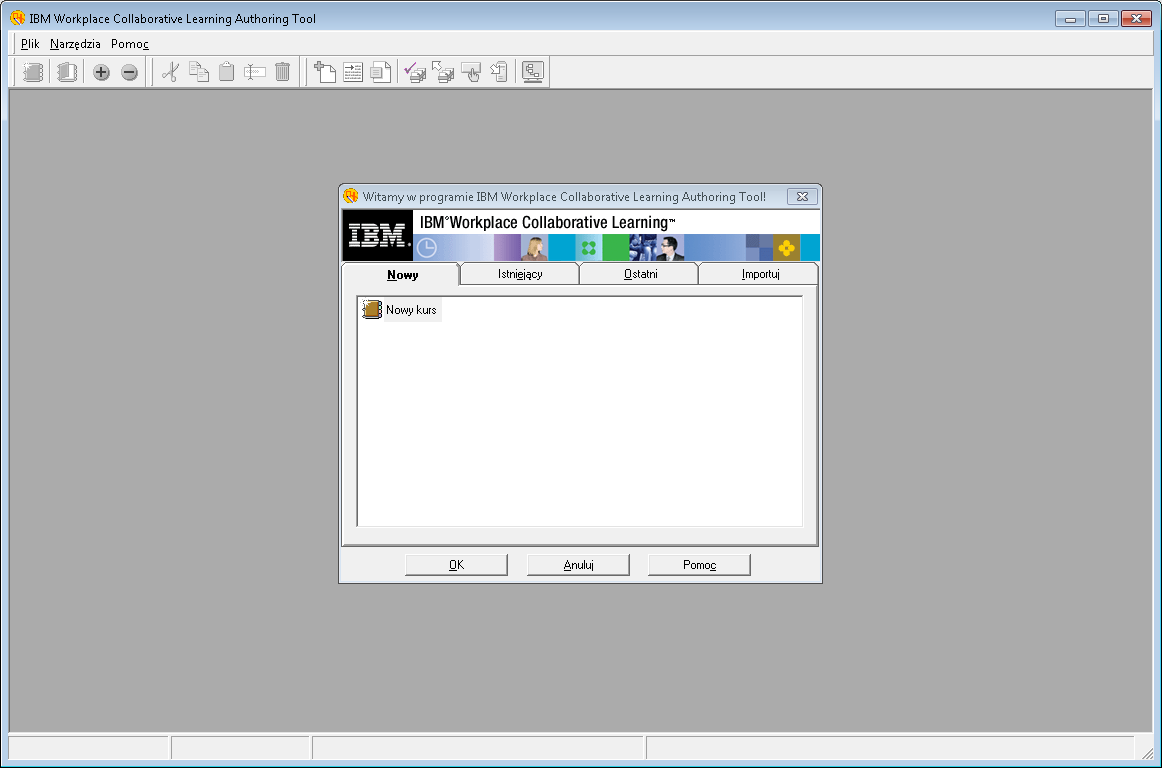Viewport: 1162px width, 768px height.
Task: Click the rename text-cursor icon
Action: point(254,72)
